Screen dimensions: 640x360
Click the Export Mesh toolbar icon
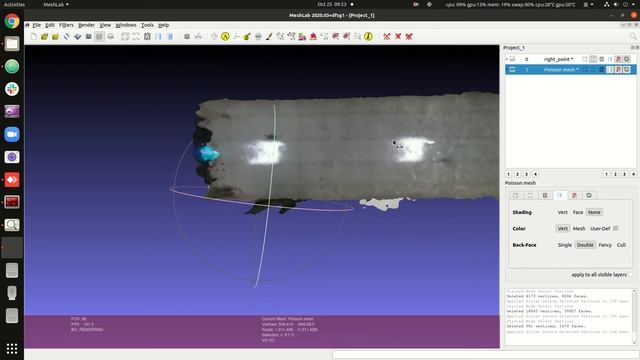[77, 37]
